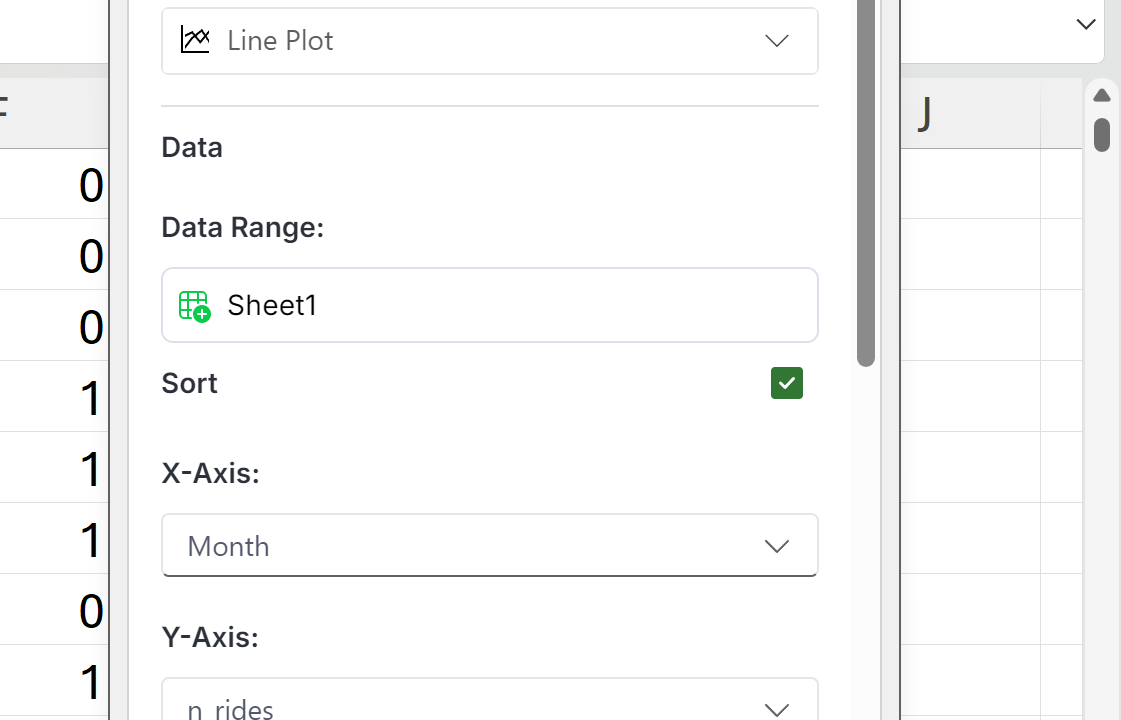Click the green data range grid icon
1121x720 pixels.
coord(194,305)
